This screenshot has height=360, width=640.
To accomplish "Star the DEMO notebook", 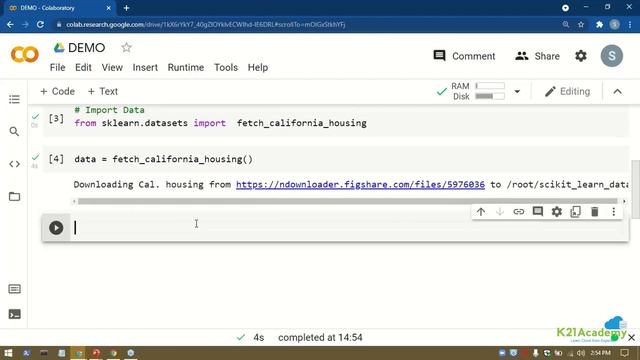I will [127, 47].
